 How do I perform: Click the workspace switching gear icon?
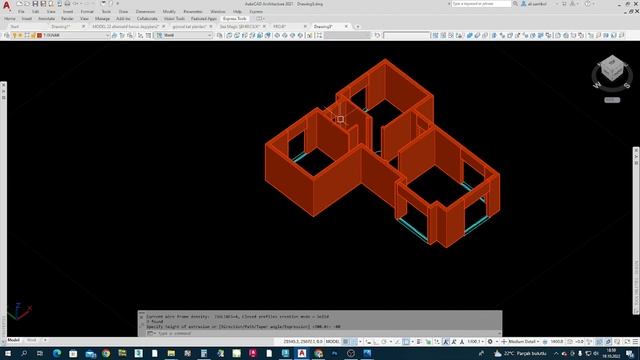tap(490, 342)
